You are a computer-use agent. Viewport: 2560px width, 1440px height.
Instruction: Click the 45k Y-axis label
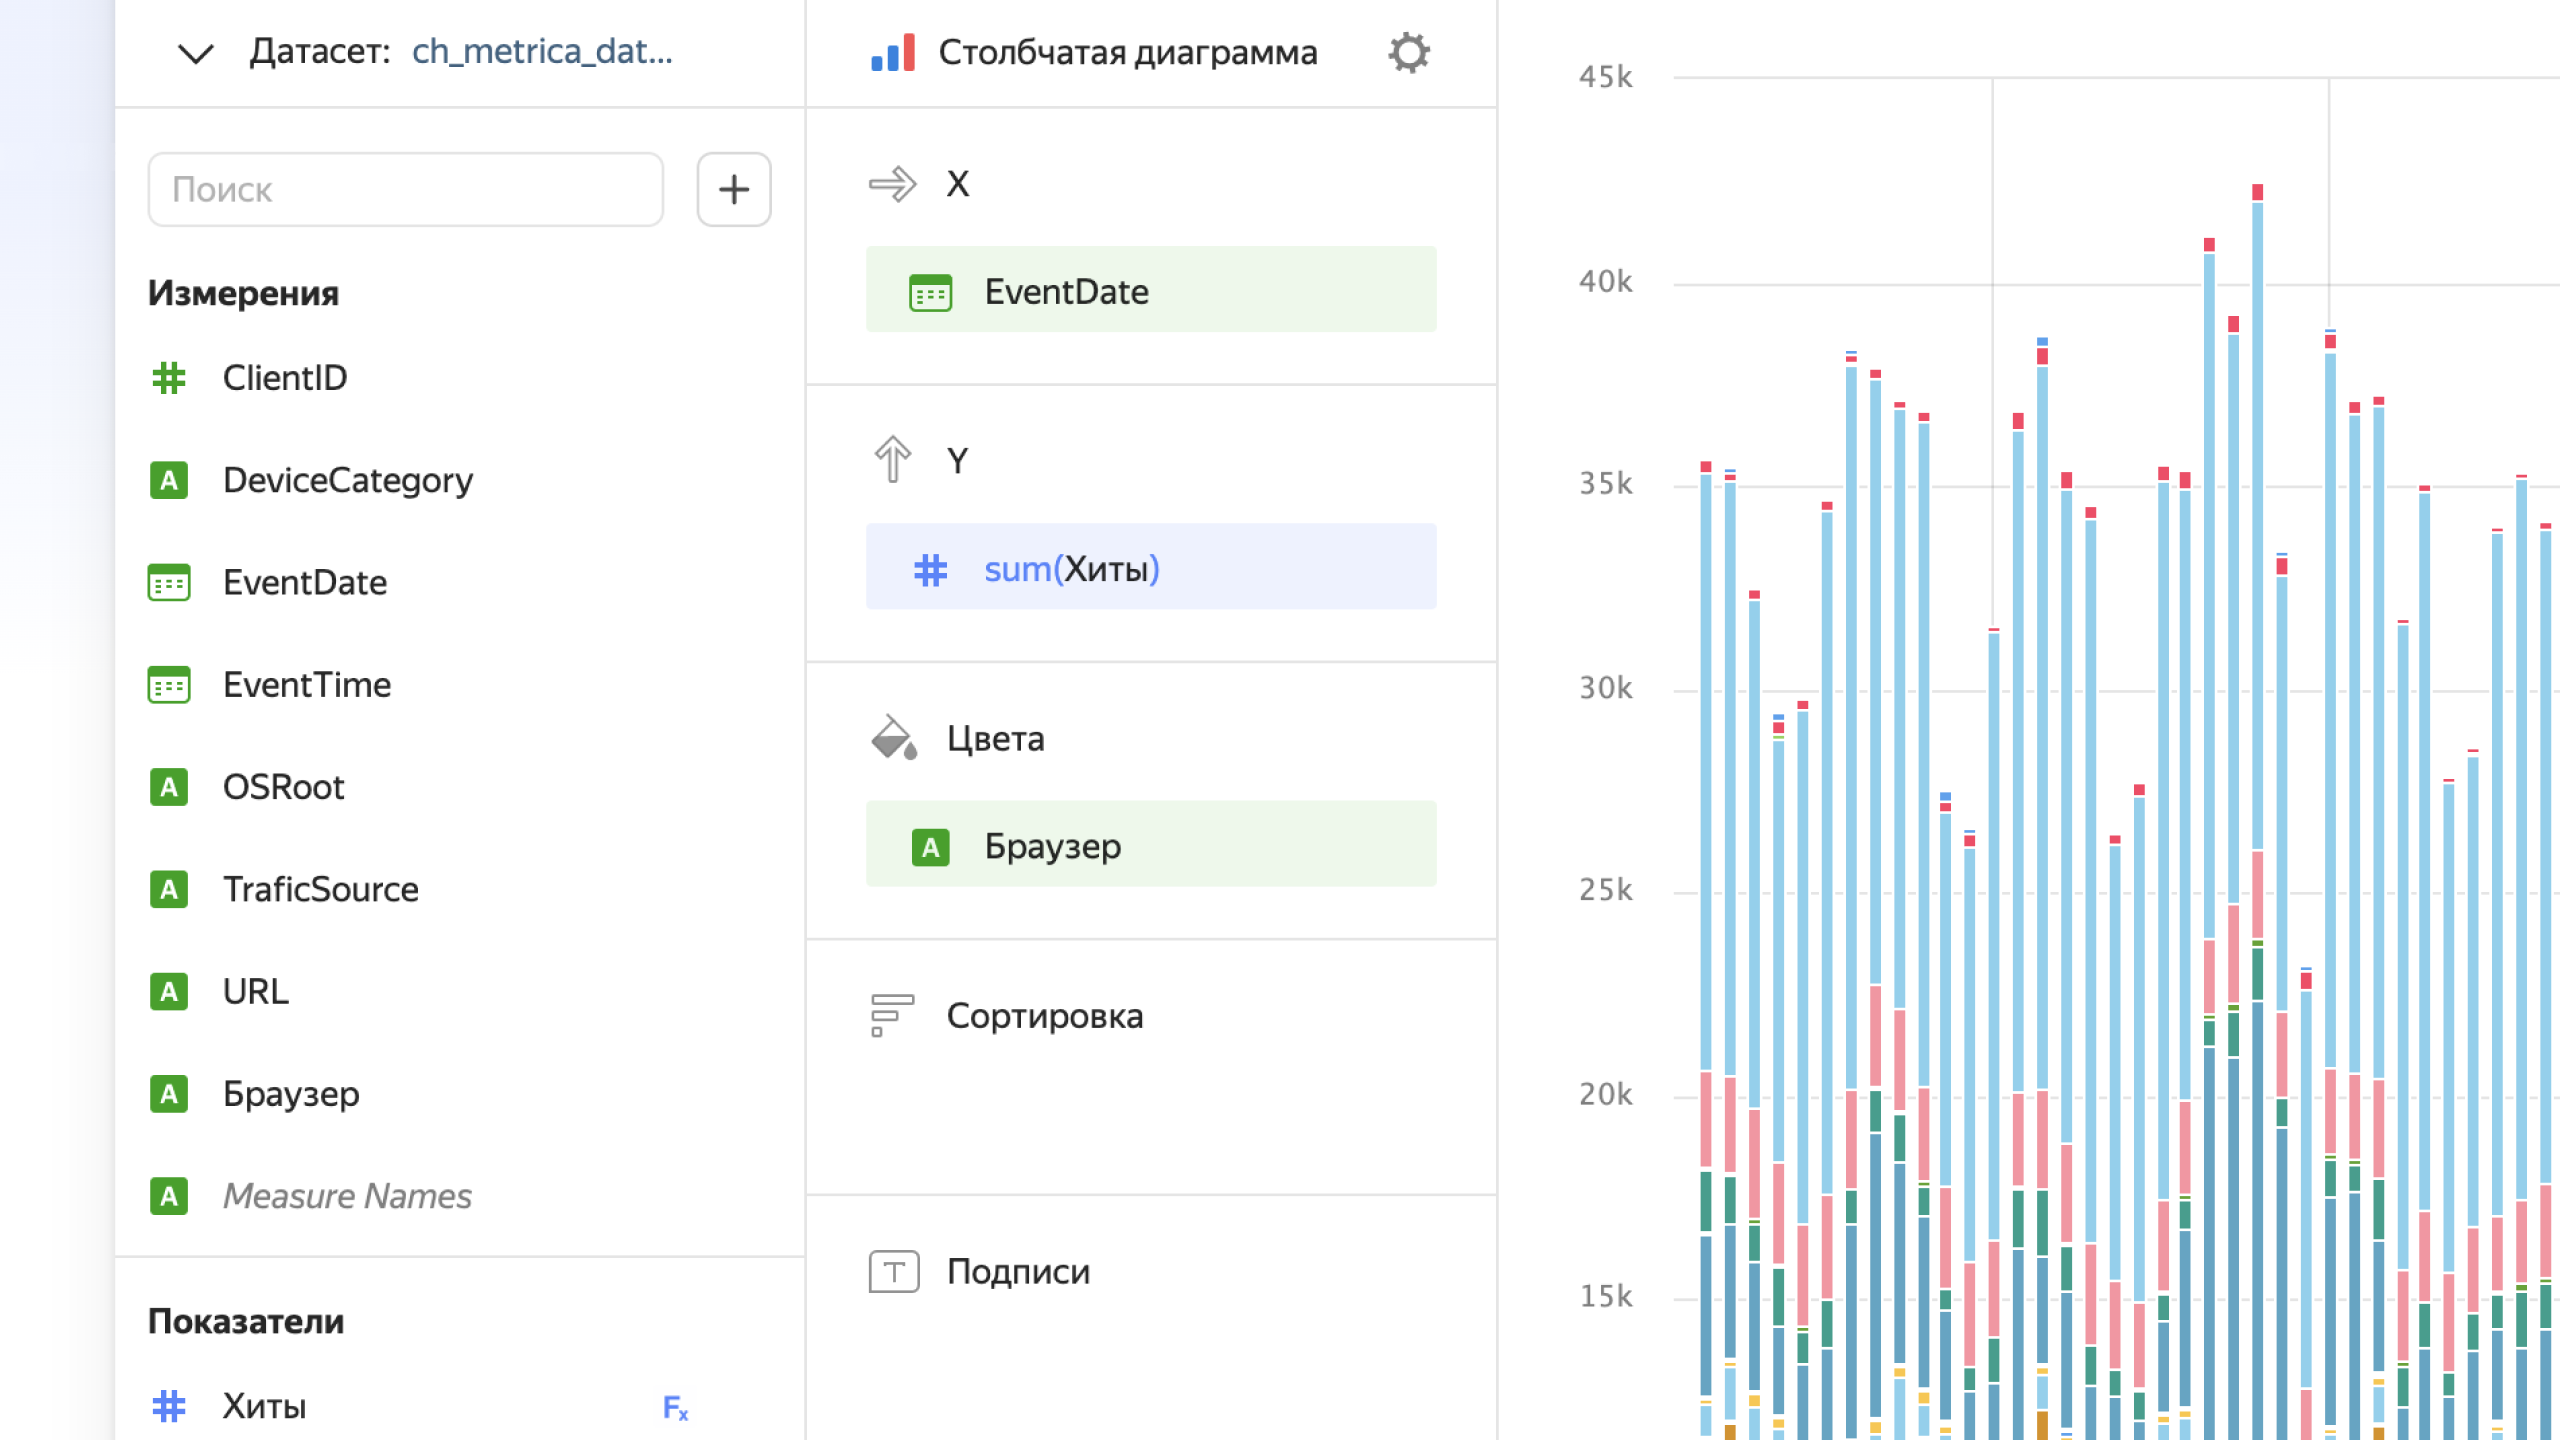coord(1605,77)
